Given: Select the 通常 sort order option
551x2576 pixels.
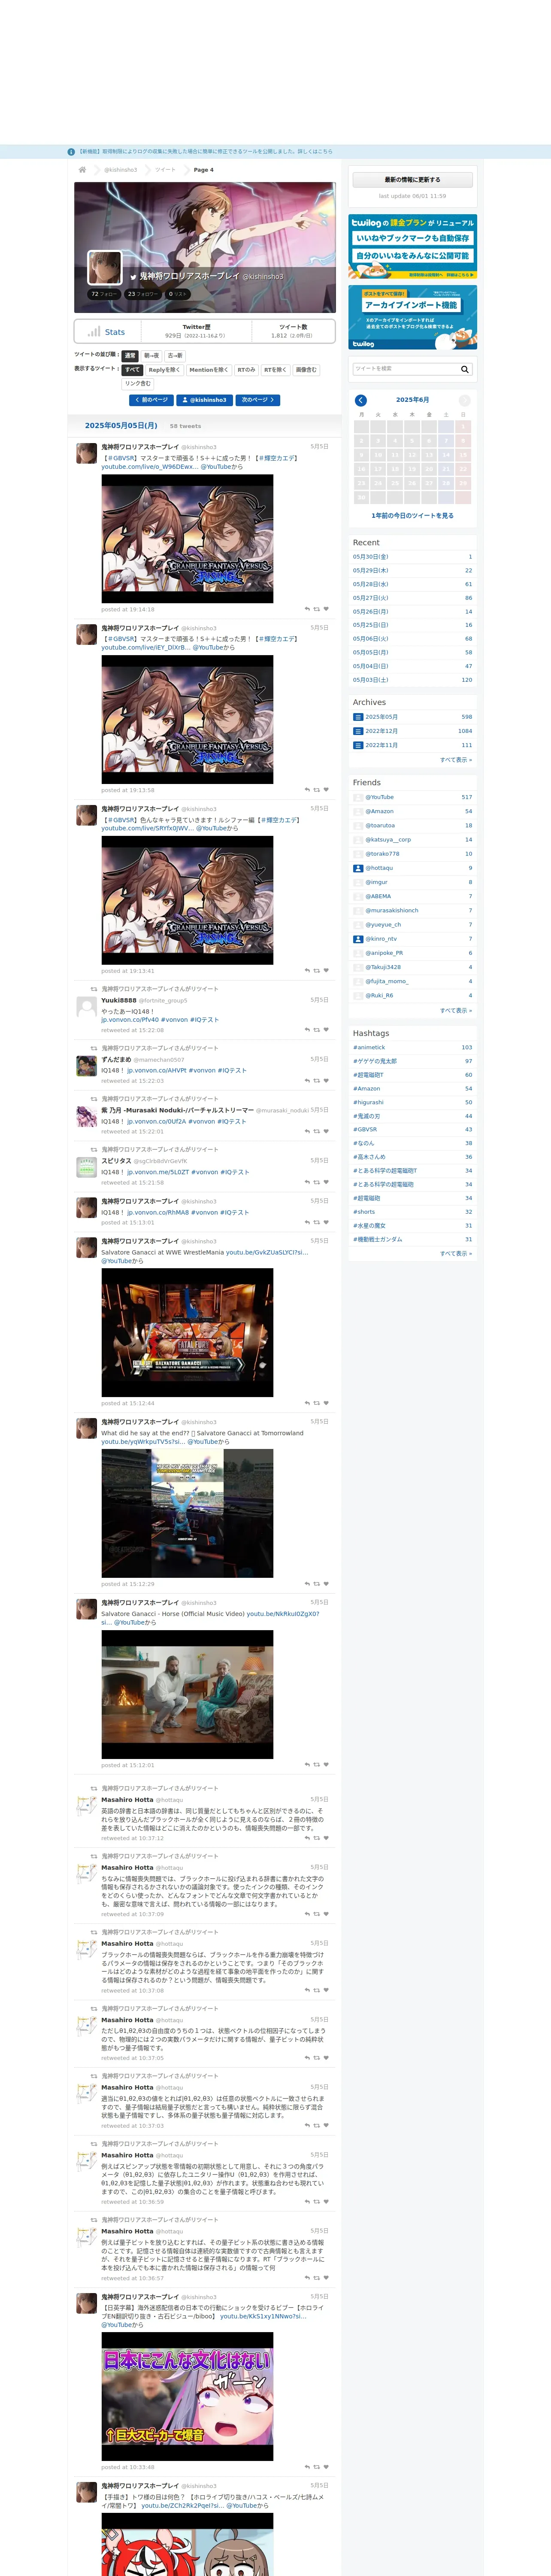Looking at the screenshot, I should coord(130,356).
